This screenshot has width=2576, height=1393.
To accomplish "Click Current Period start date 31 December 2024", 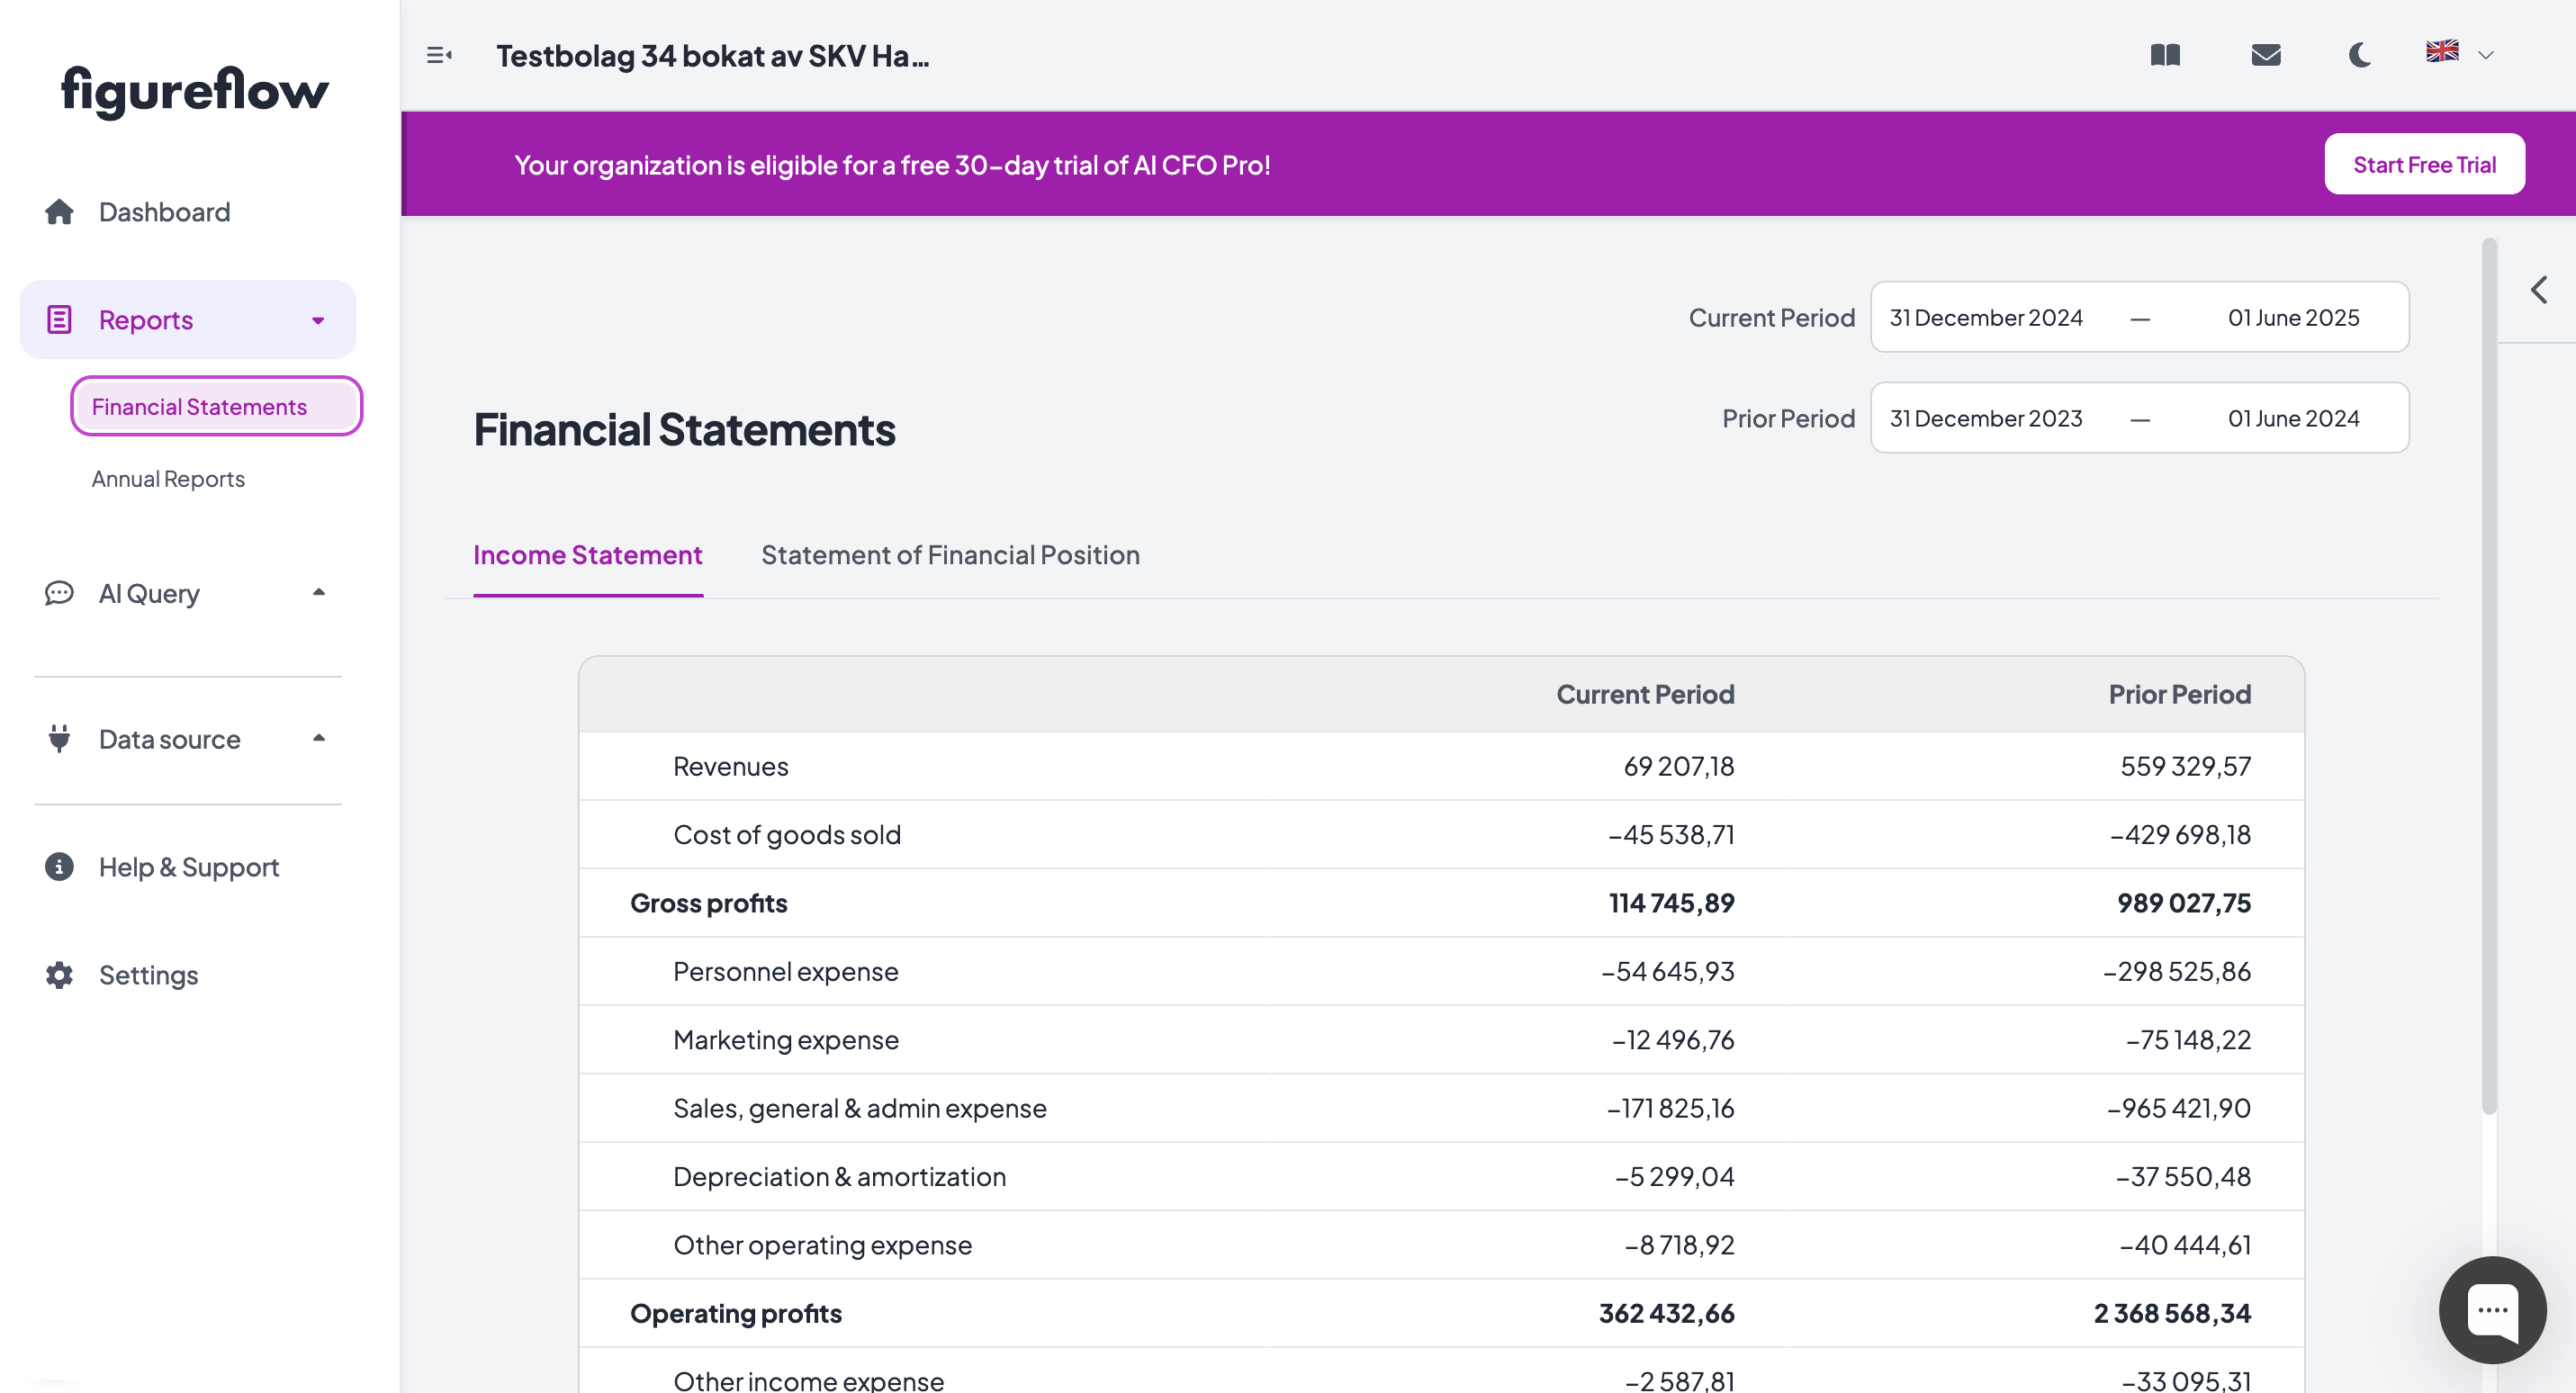I will click(1986, 318).
